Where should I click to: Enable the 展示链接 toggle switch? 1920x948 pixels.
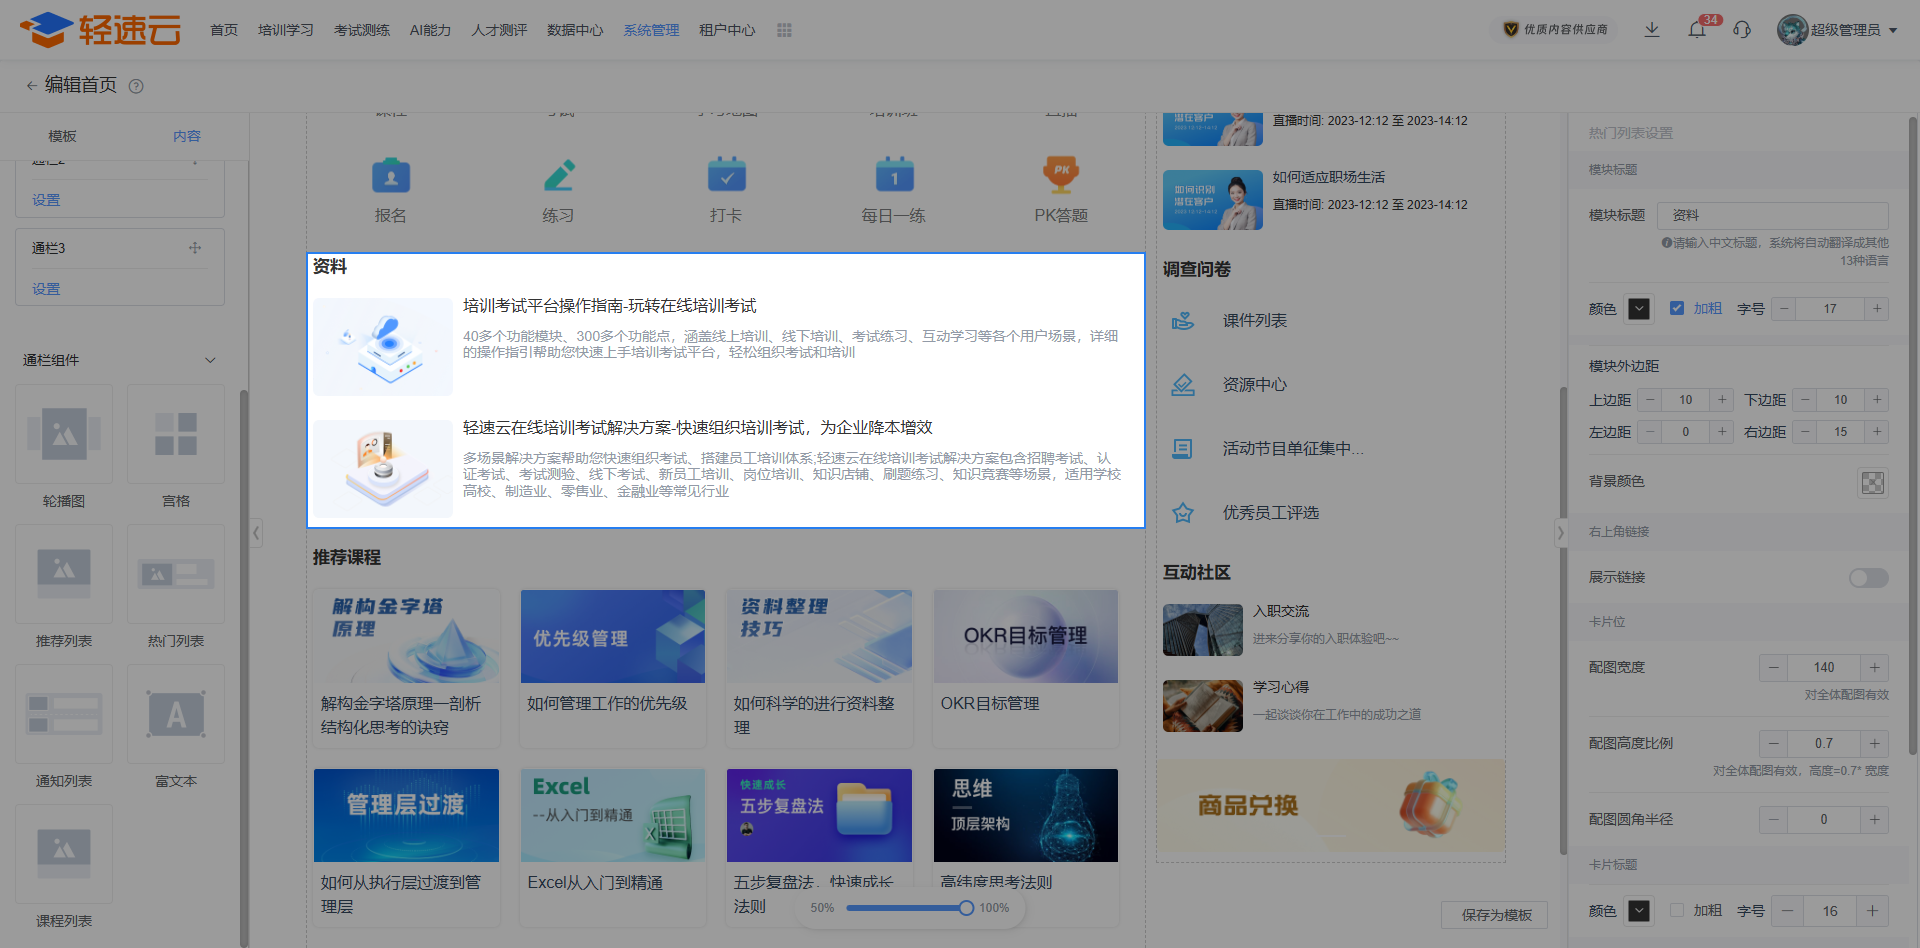[x=1868, y=578]
